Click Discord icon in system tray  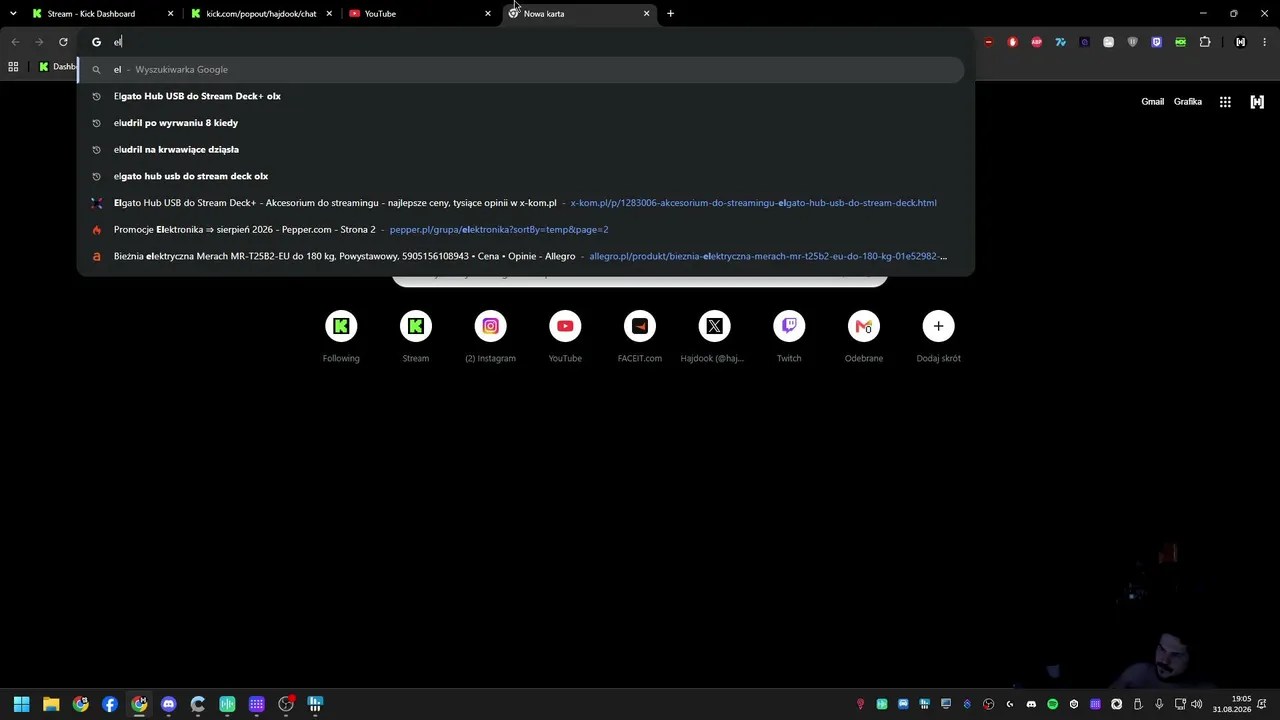pyautogui.click(x=1031, y=704)
